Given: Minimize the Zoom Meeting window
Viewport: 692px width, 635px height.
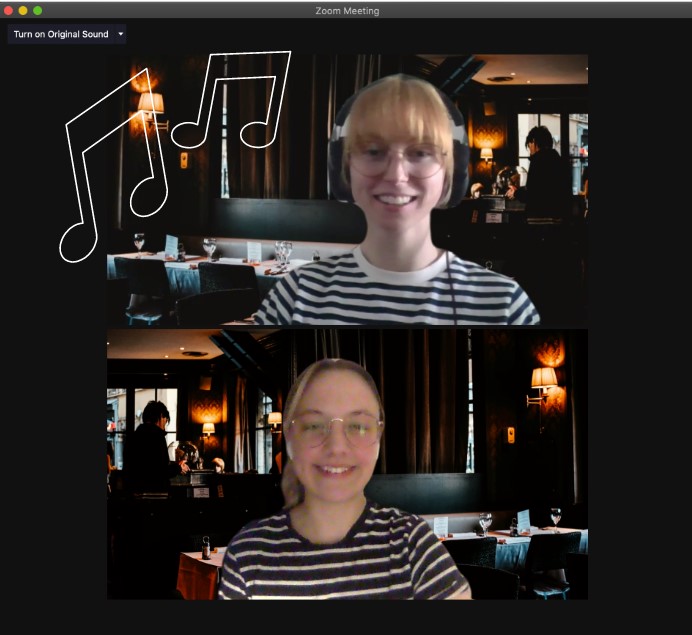Looking at the screenshot, I should (23, 11).
